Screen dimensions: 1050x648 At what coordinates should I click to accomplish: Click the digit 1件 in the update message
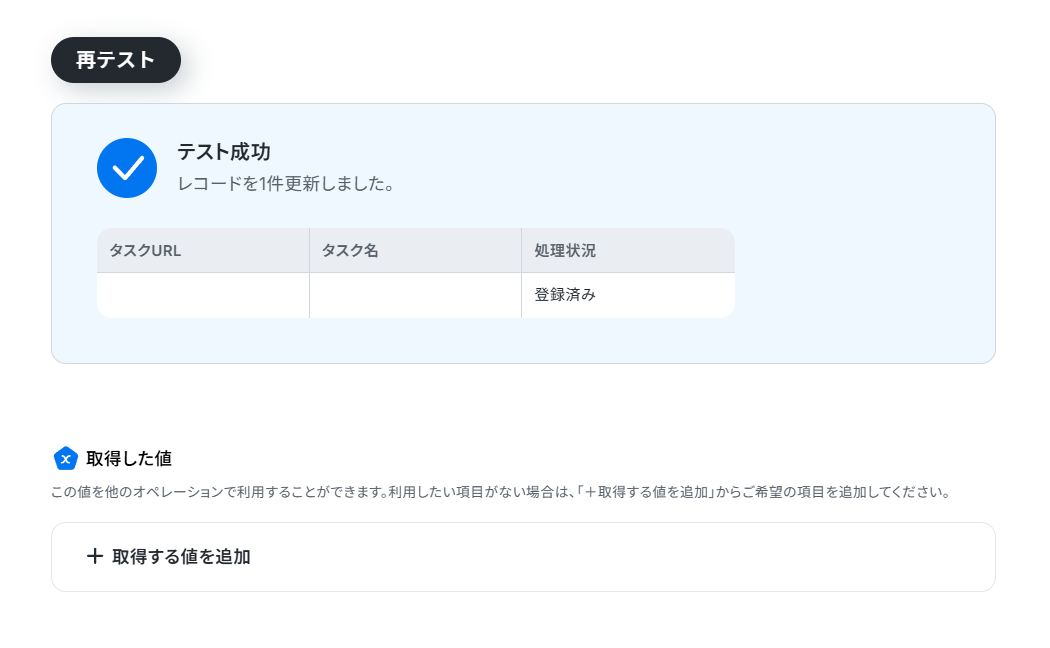(271, 183)
